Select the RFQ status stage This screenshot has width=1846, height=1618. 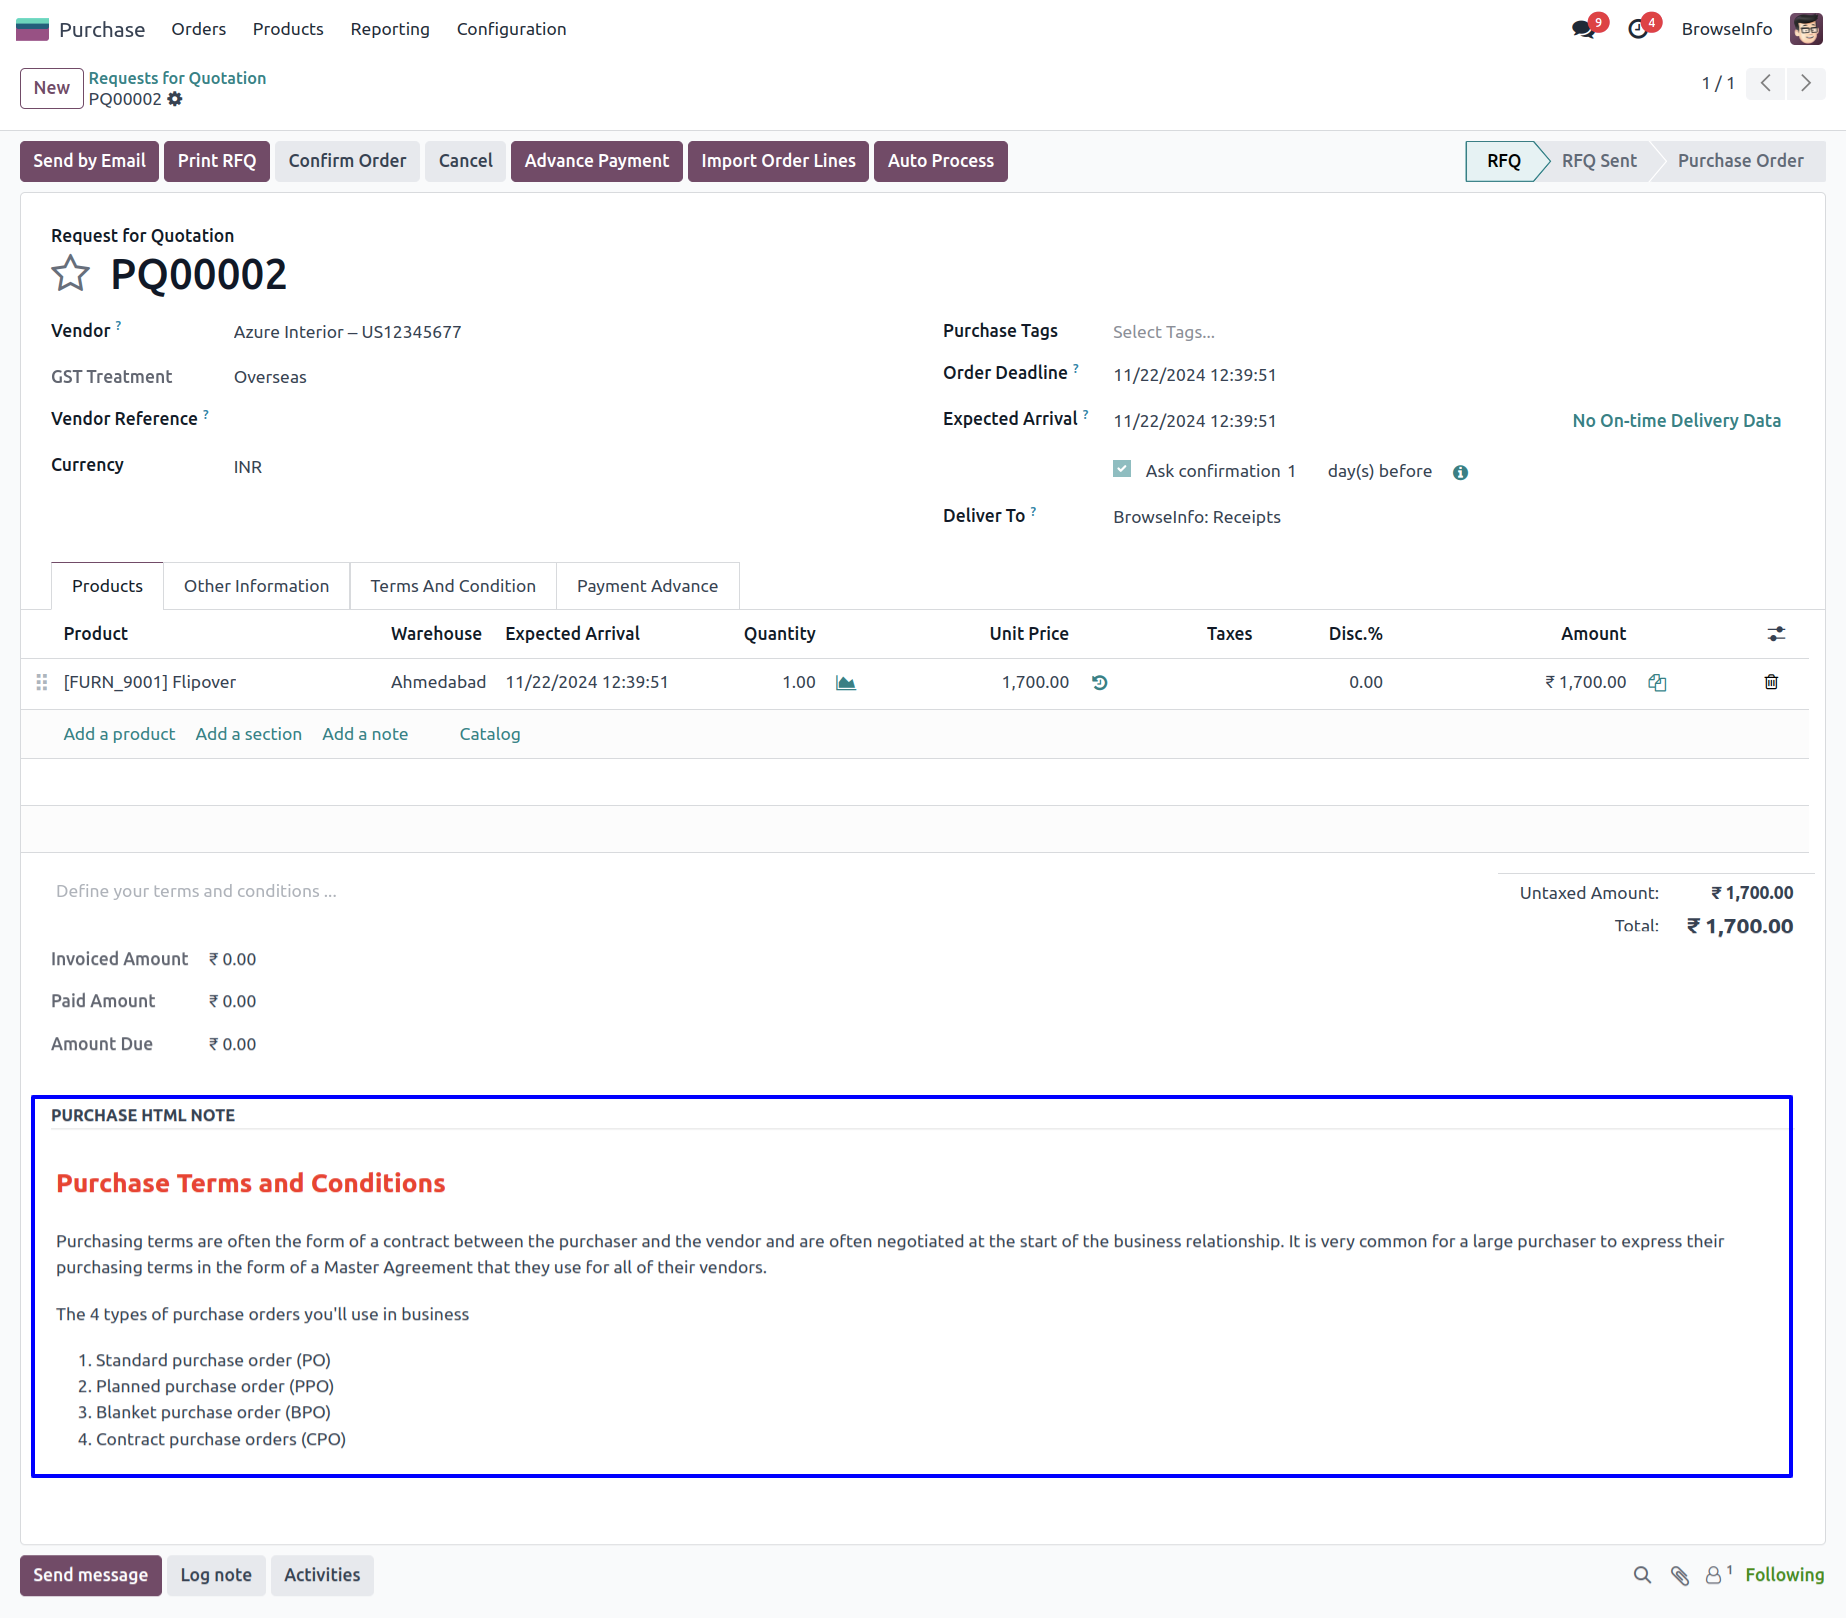pyautogui.click(x=1503, y=161)
